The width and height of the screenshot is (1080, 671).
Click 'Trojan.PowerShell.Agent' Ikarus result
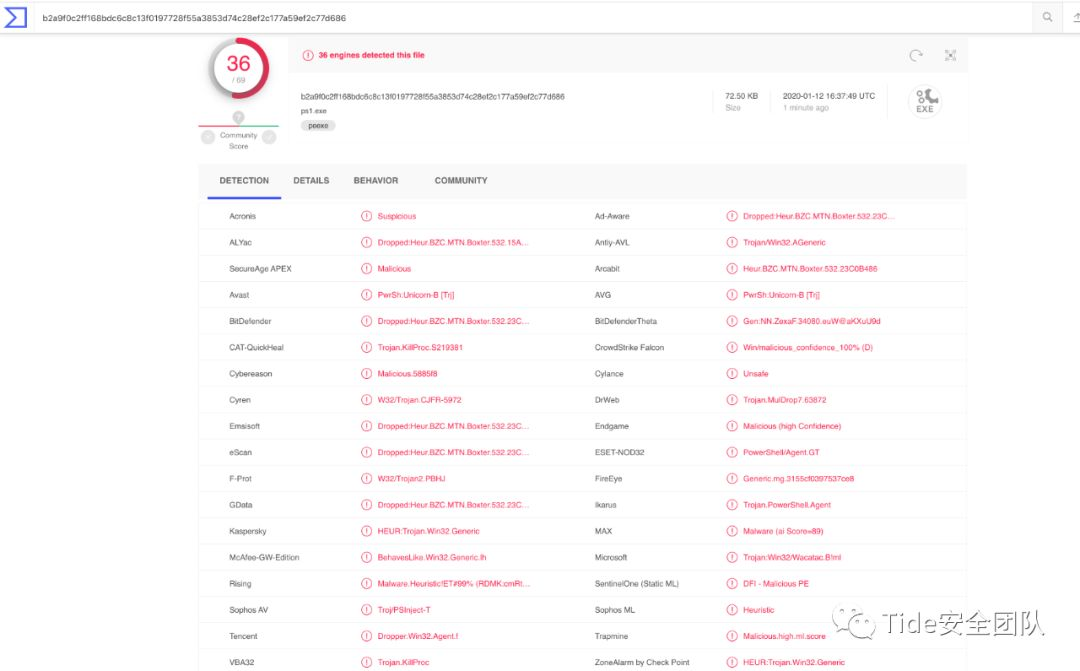[787, 505]
